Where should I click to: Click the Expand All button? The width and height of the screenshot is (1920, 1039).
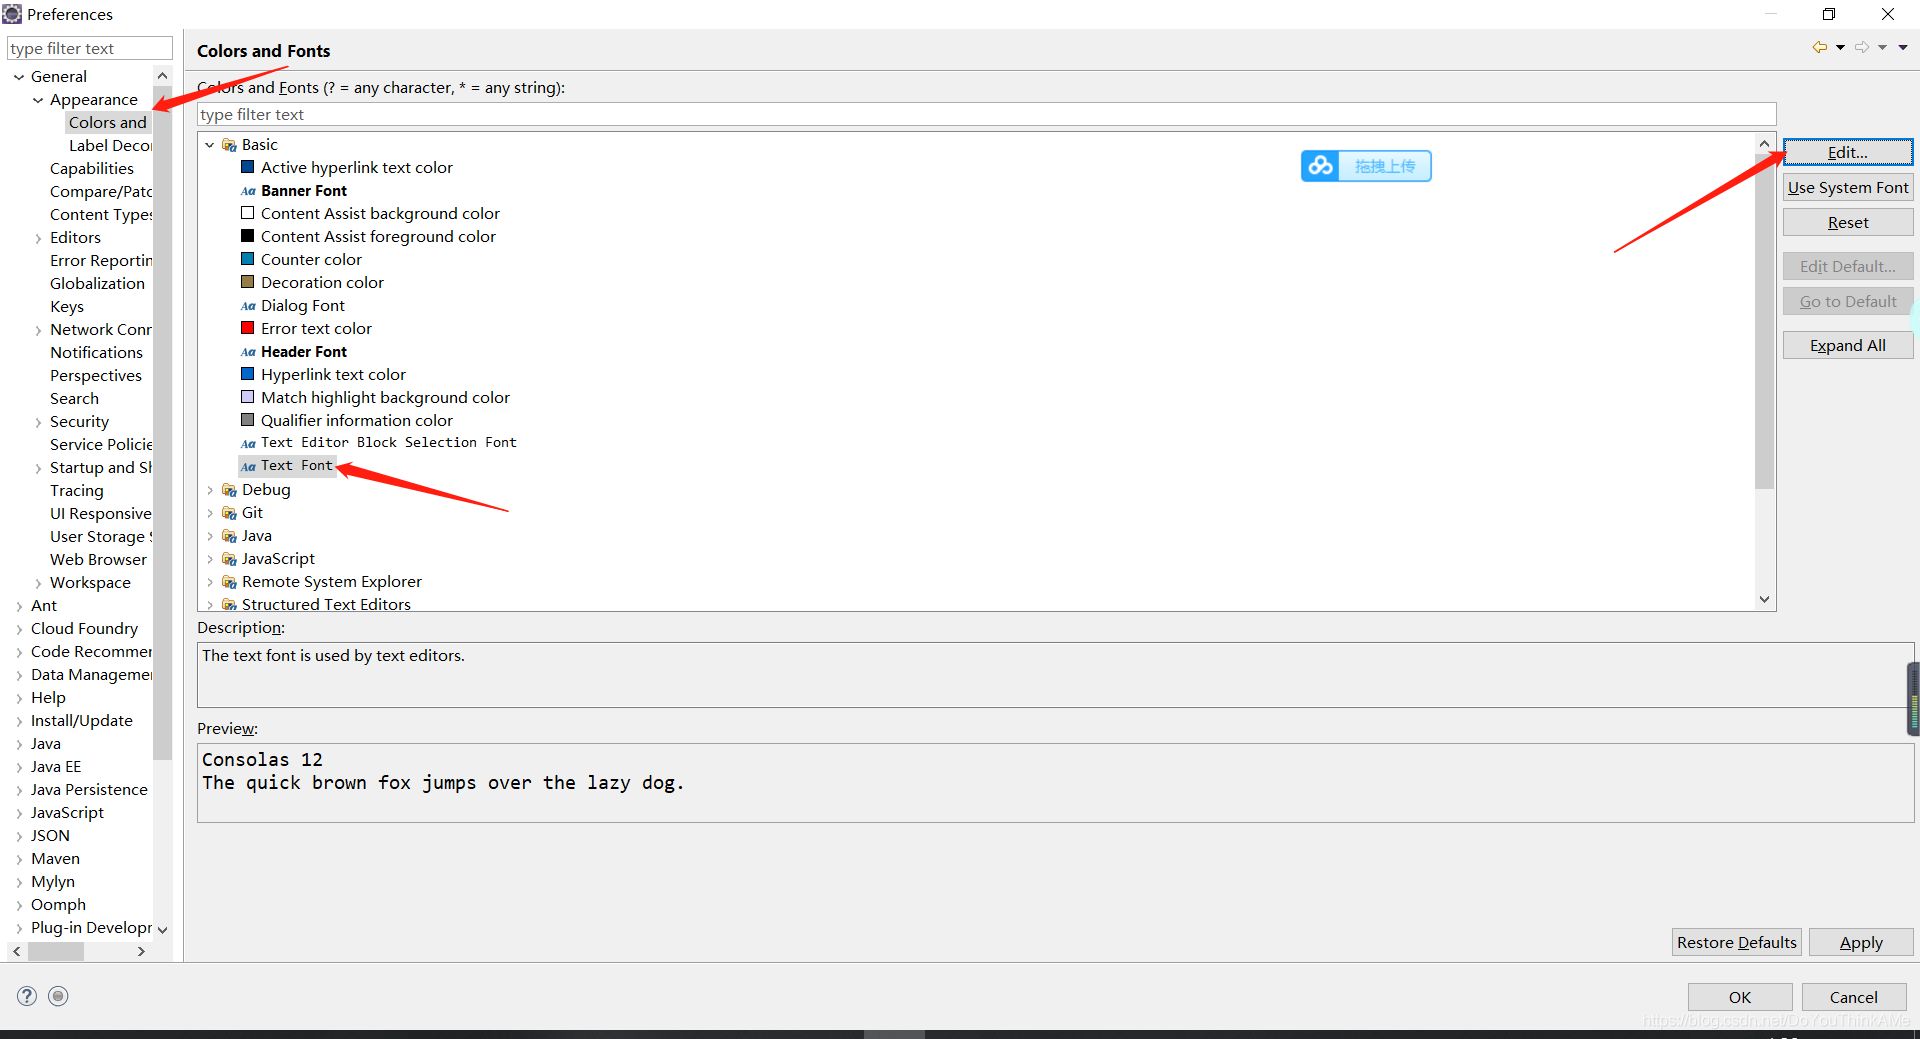pos(1847,345)
